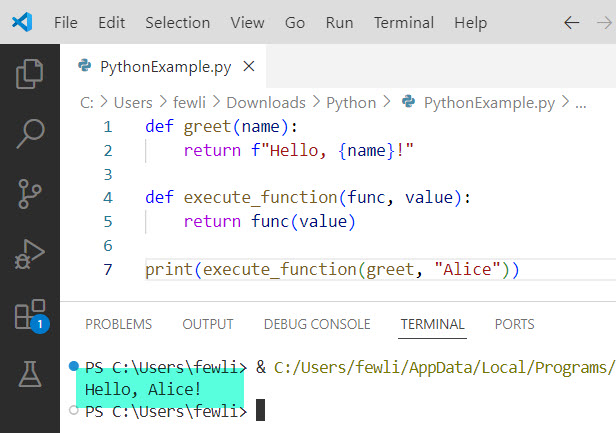The height and width of the screenshot is (433, 616).
Task: Click the "Alice" string on line 7
Action: click(x=467, y=270)
